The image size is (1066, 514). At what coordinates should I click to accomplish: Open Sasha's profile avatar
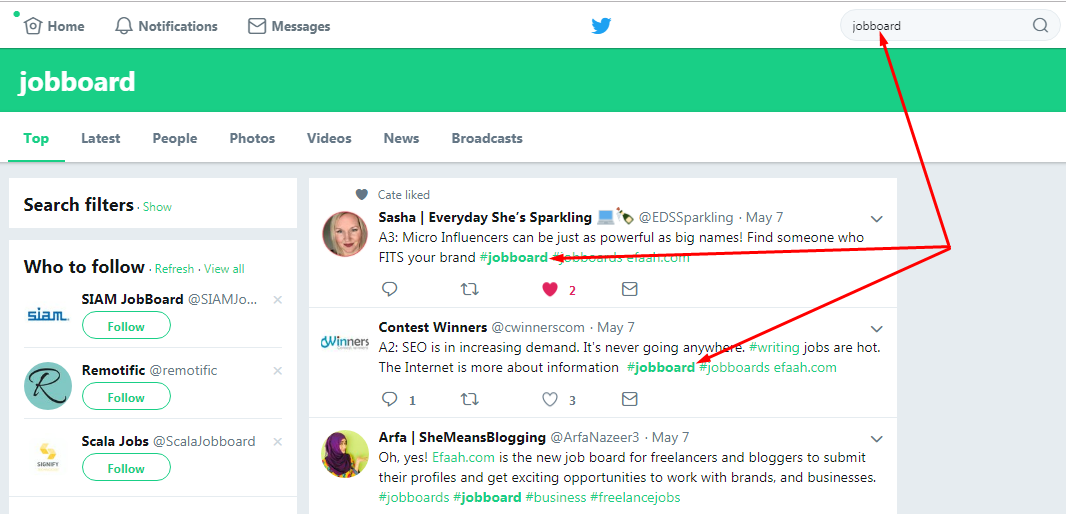pyautogui.click(x=344, y=234)
